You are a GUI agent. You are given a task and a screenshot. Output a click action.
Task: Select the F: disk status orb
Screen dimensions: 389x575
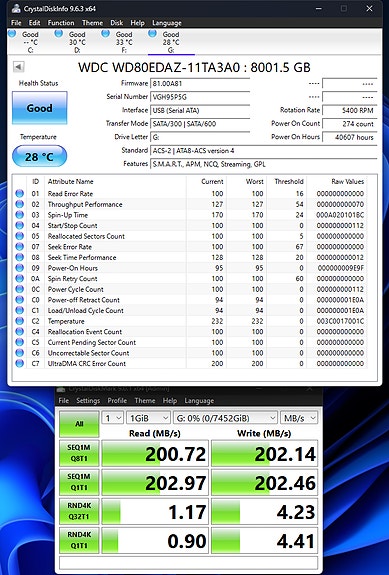pyautogui.click(x=106, y=34)
